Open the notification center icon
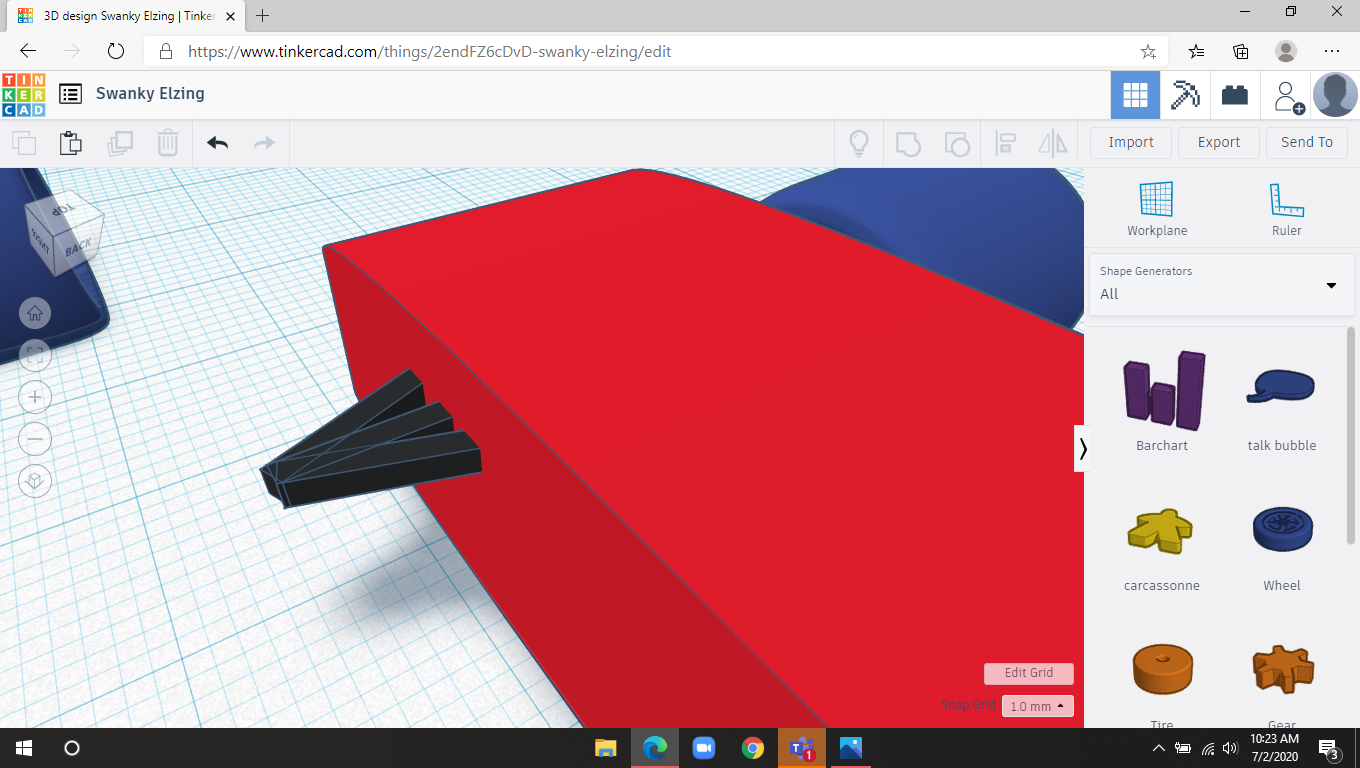The image size is (1360, 768). click(1330, 748)
